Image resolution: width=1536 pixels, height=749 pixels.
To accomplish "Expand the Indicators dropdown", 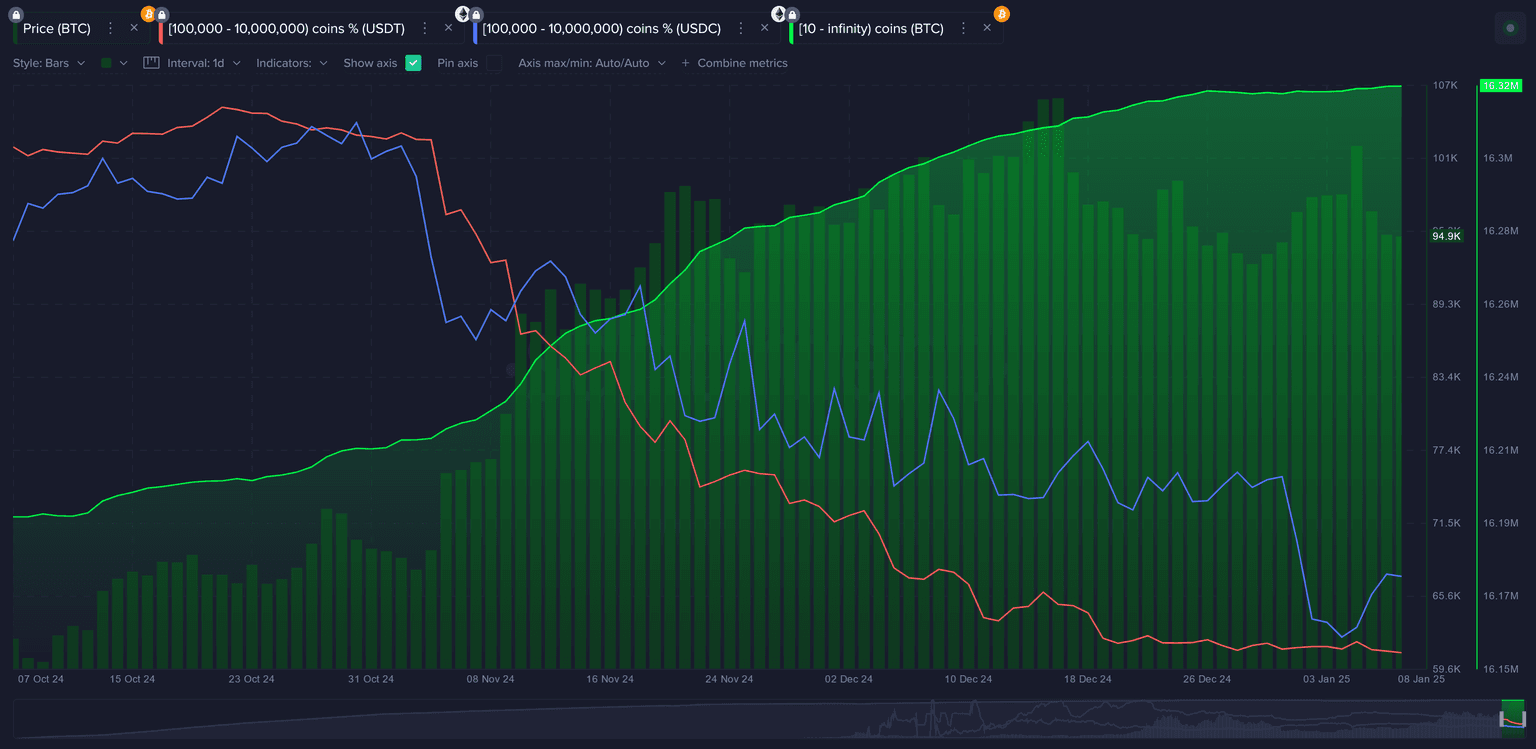I will [x=291, y=63].
